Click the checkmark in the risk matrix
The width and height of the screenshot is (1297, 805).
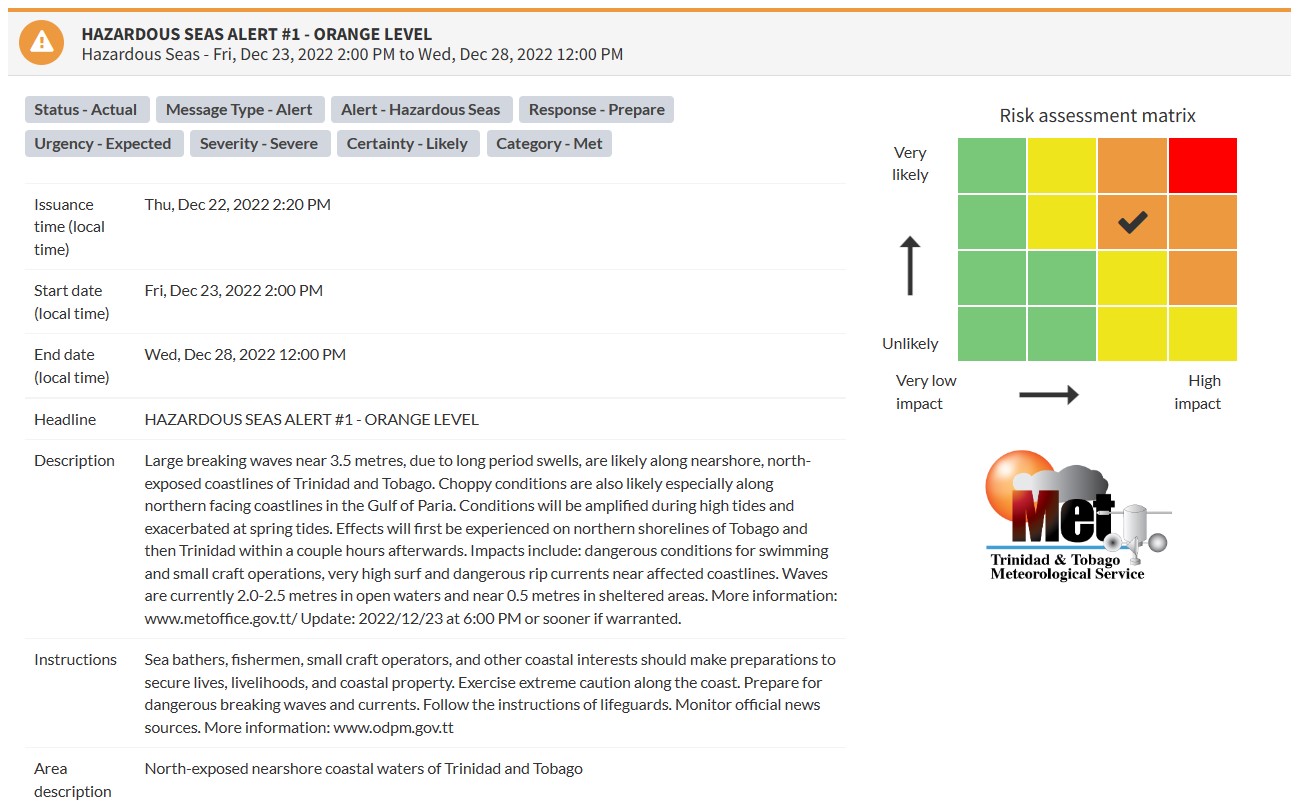click(1132, 222)
